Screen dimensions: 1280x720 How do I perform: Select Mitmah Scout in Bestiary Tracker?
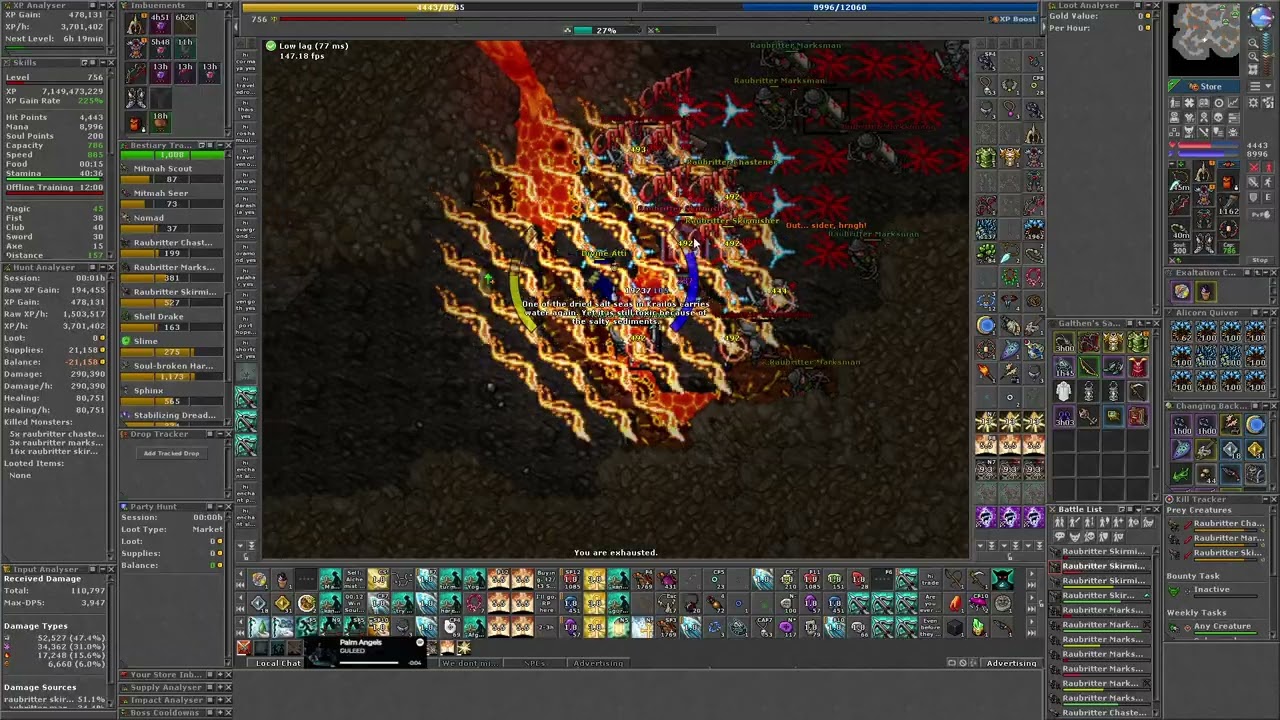click(x=172, y=174)
